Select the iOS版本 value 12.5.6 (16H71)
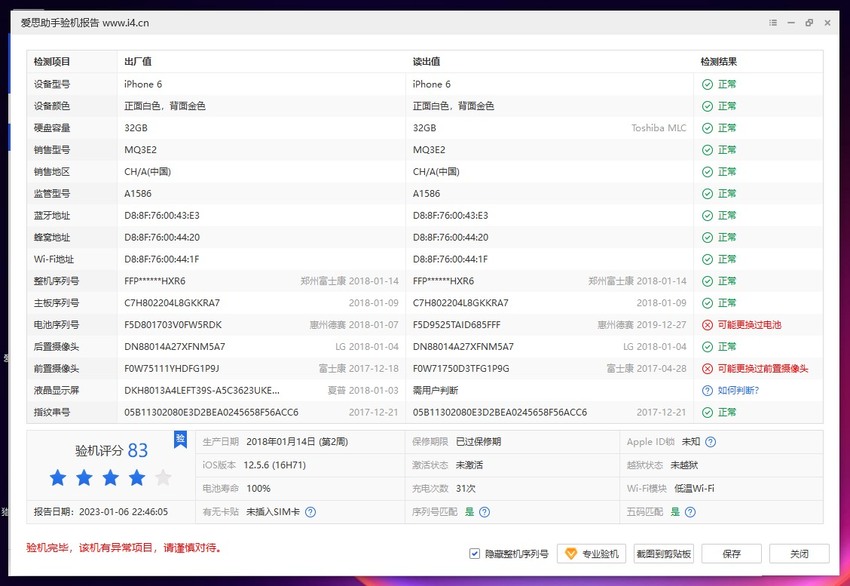This screenshot has height=586, width=850. point(275,465)
